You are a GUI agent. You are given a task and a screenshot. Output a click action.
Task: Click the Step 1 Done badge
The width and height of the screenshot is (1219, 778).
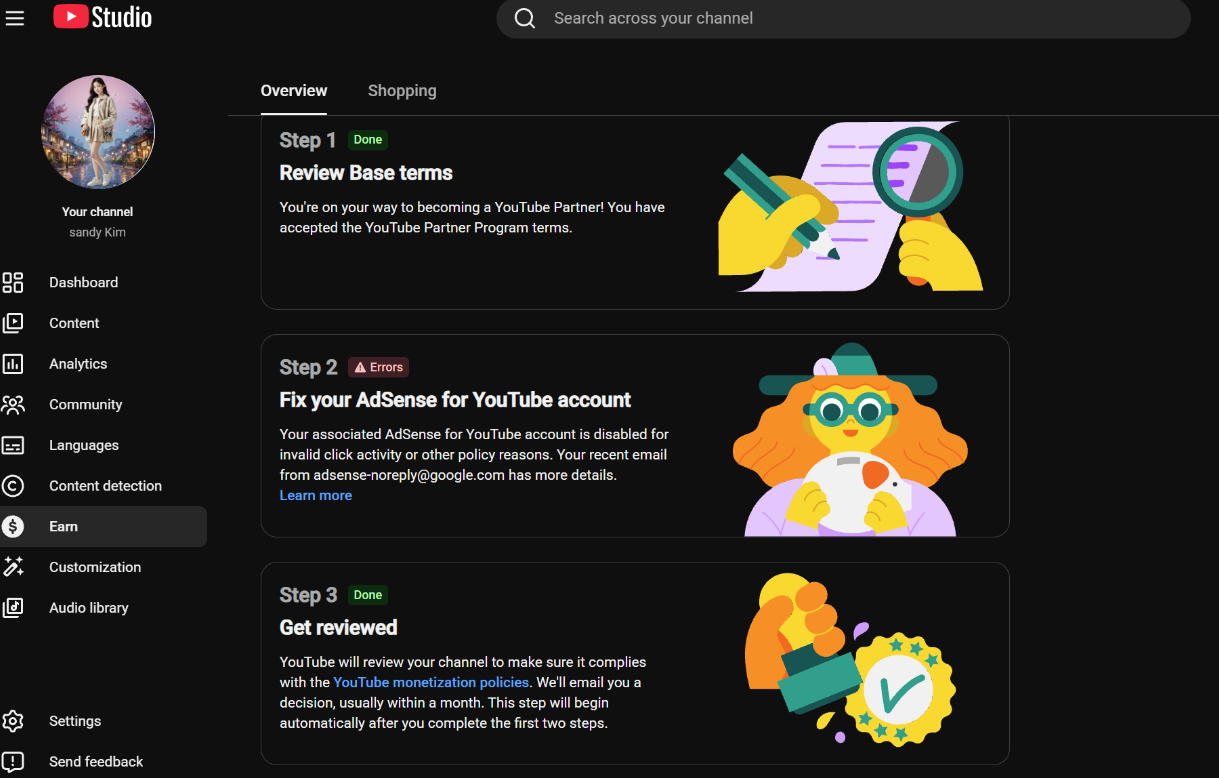point(368,140)
